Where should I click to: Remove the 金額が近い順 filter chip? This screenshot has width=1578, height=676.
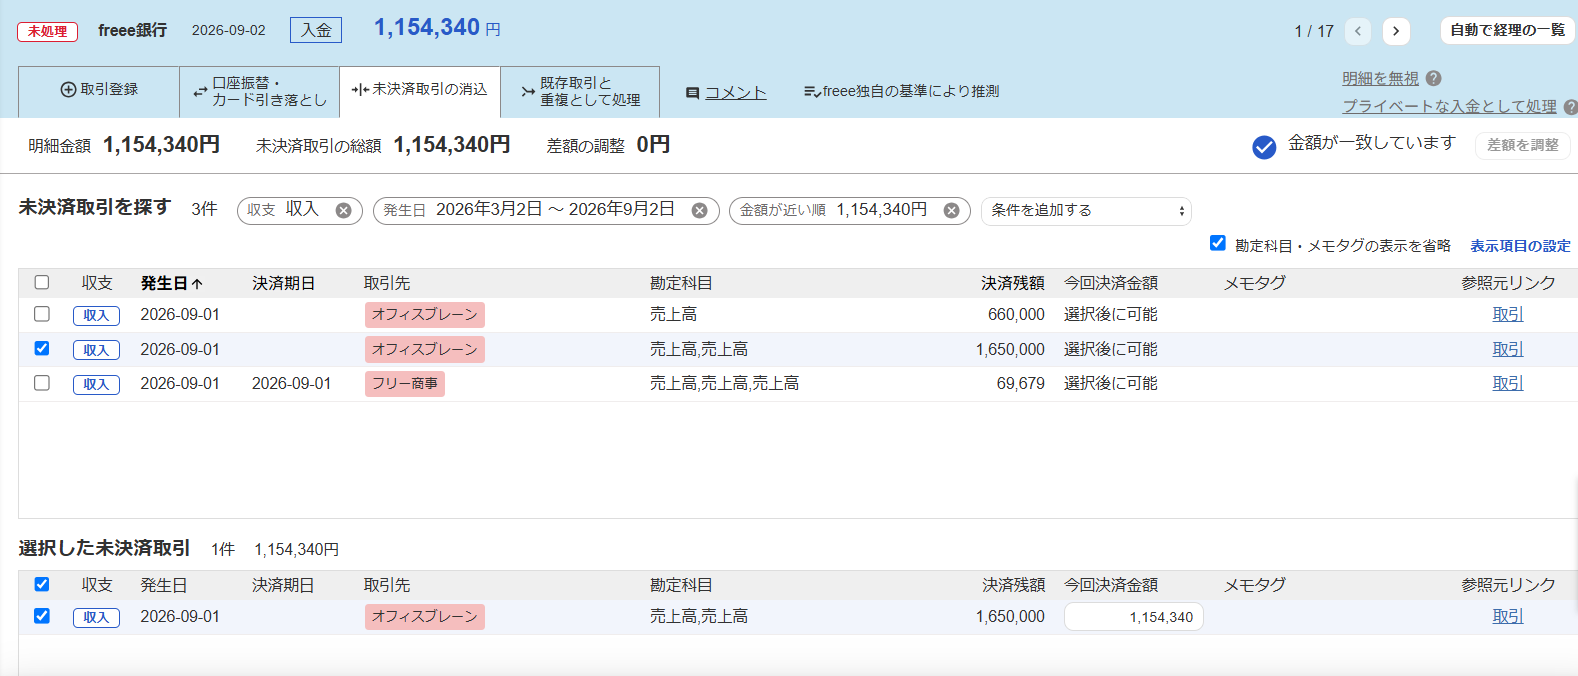[x=952, y=210]
